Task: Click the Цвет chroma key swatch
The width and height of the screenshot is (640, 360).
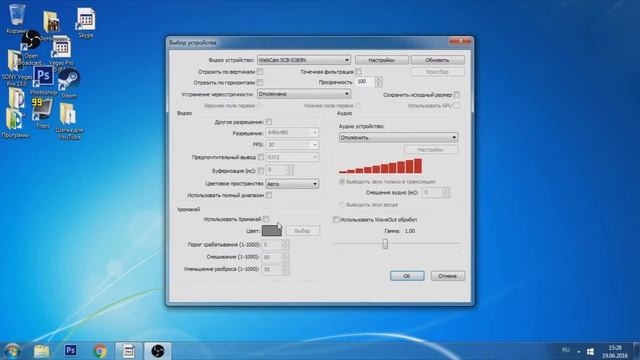Action: click(x=271, y=231)
